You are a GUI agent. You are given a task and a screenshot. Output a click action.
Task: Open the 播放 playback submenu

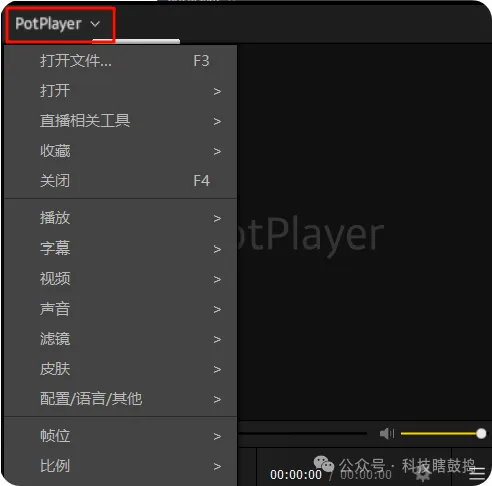coord(121,218)
